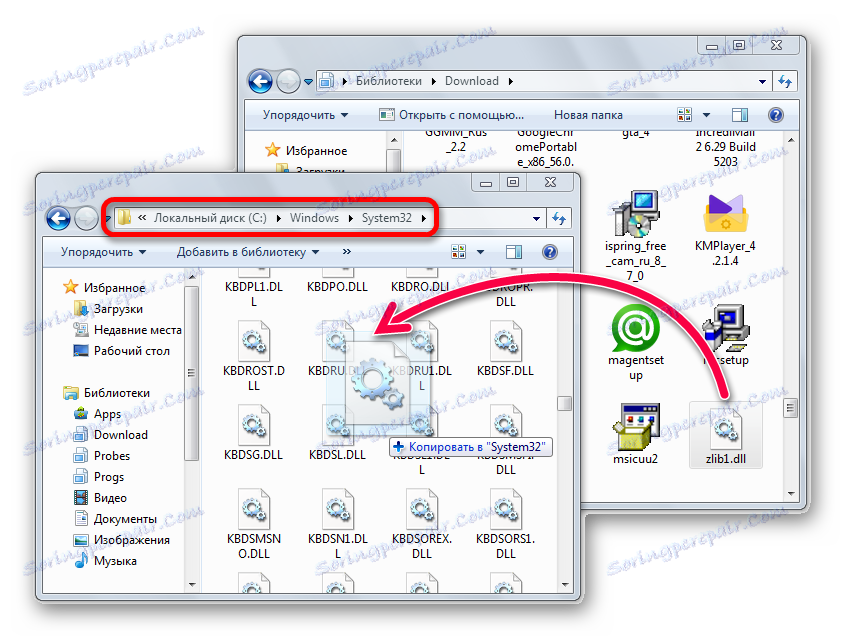
Task: Click the 'Windows' breadcrumb in the address bar
Action: (x=314, y=218)
